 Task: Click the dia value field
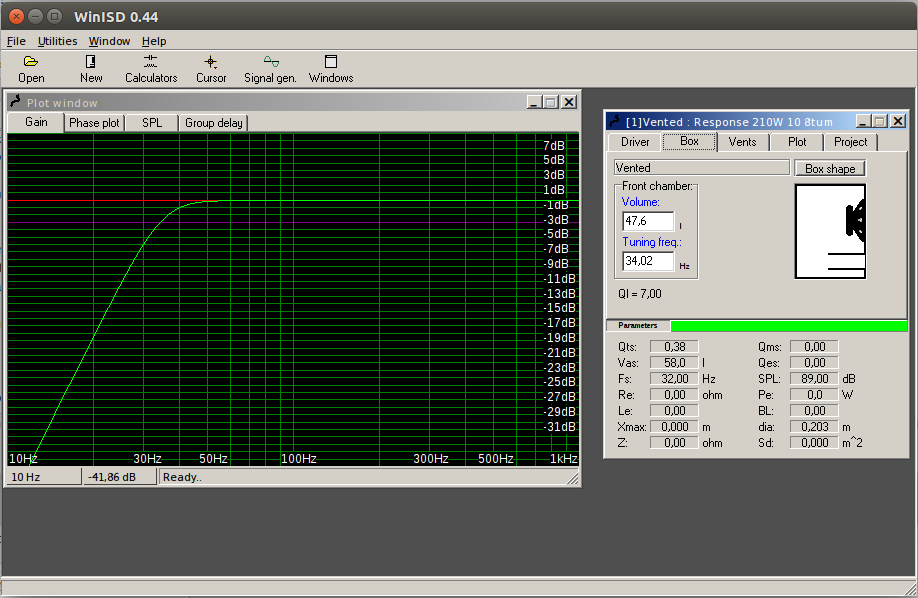pyautogui.click(x=814, y=427)
